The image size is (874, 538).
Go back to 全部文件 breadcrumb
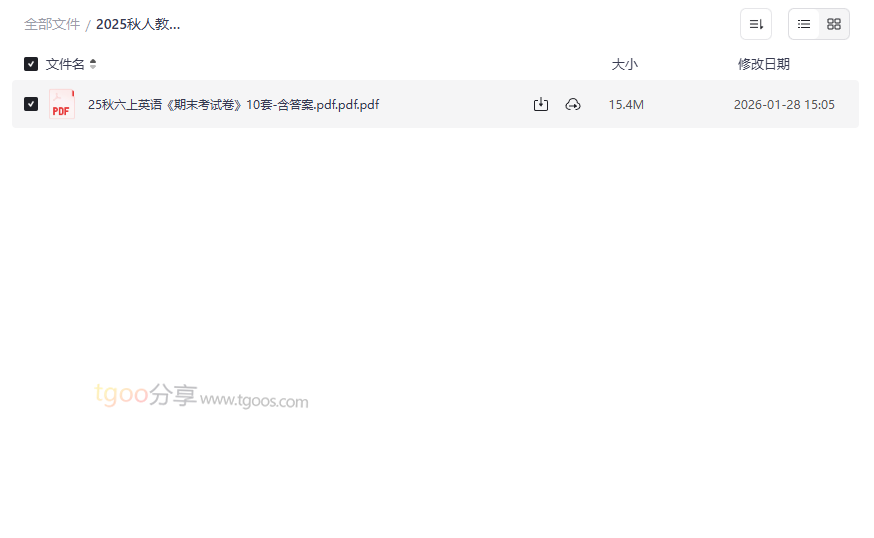click(x=52, y=25)
